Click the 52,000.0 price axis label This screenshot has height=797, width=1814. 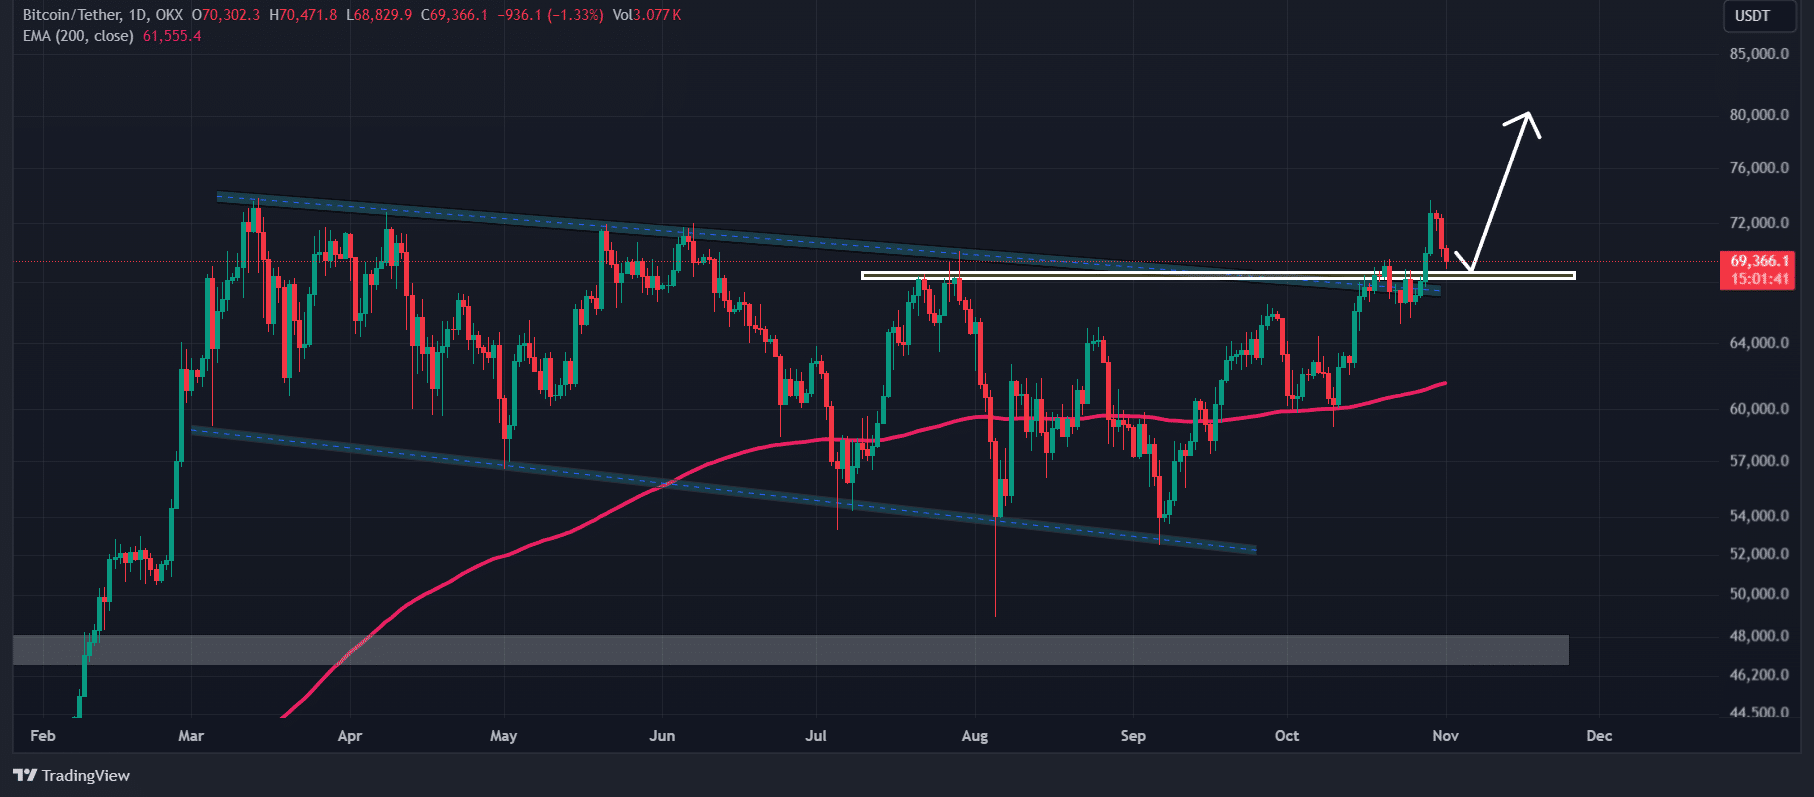pos(1759,554)
